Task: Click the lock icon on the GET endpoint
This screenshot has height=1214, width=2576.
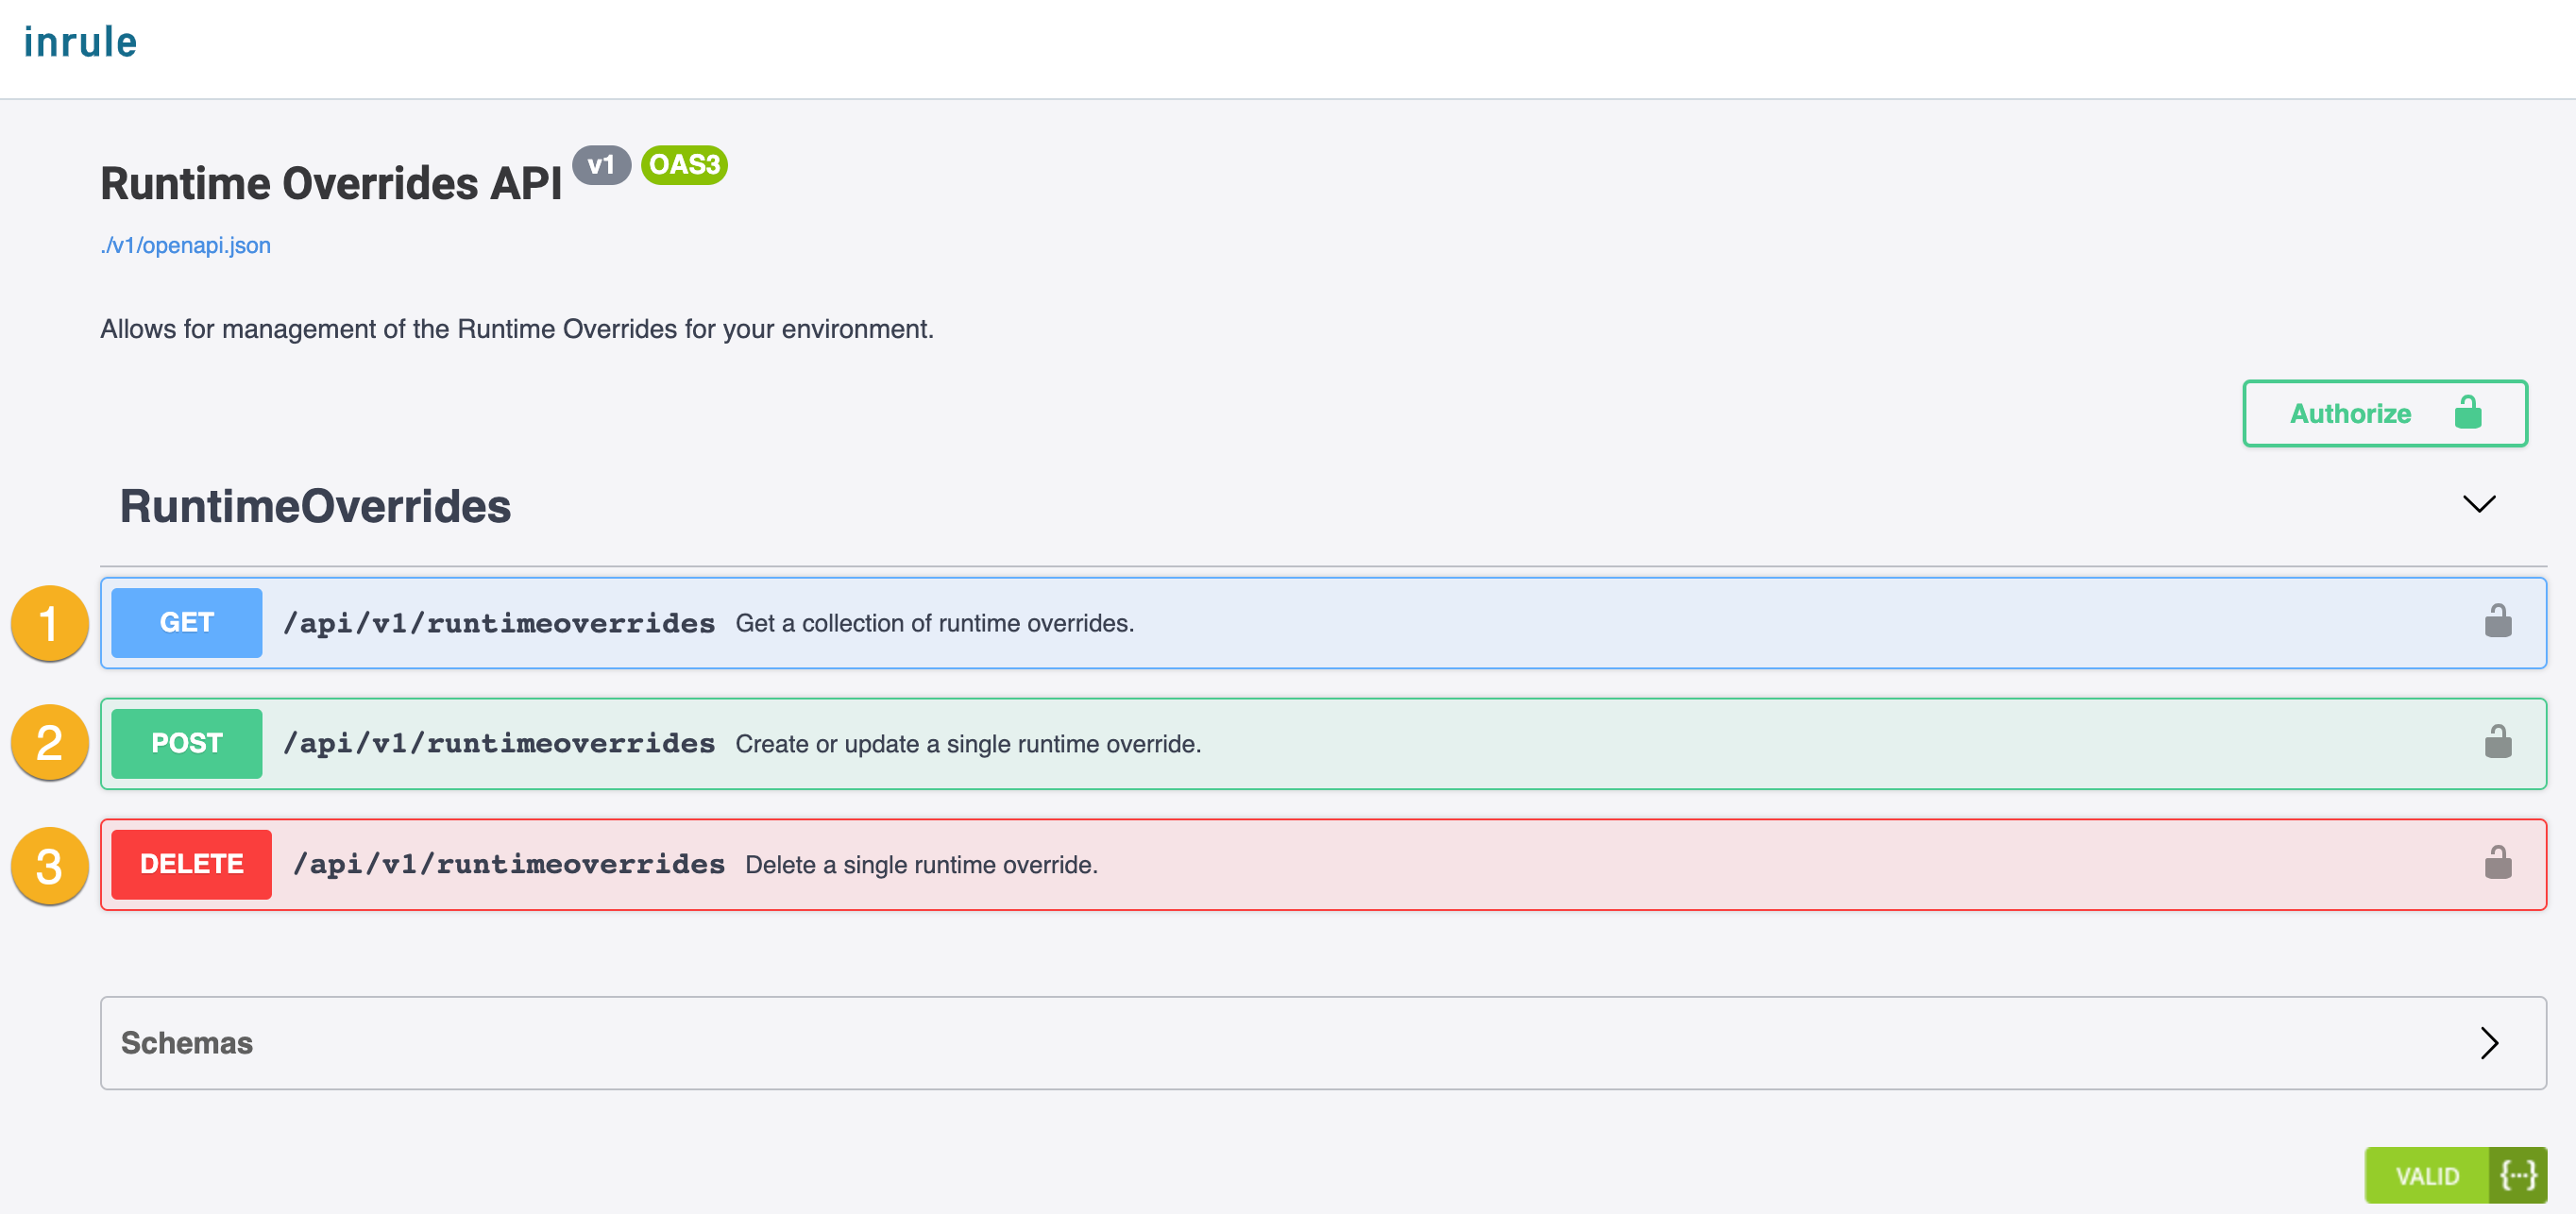Action: pyautogui.click(x=2497, y=622)
